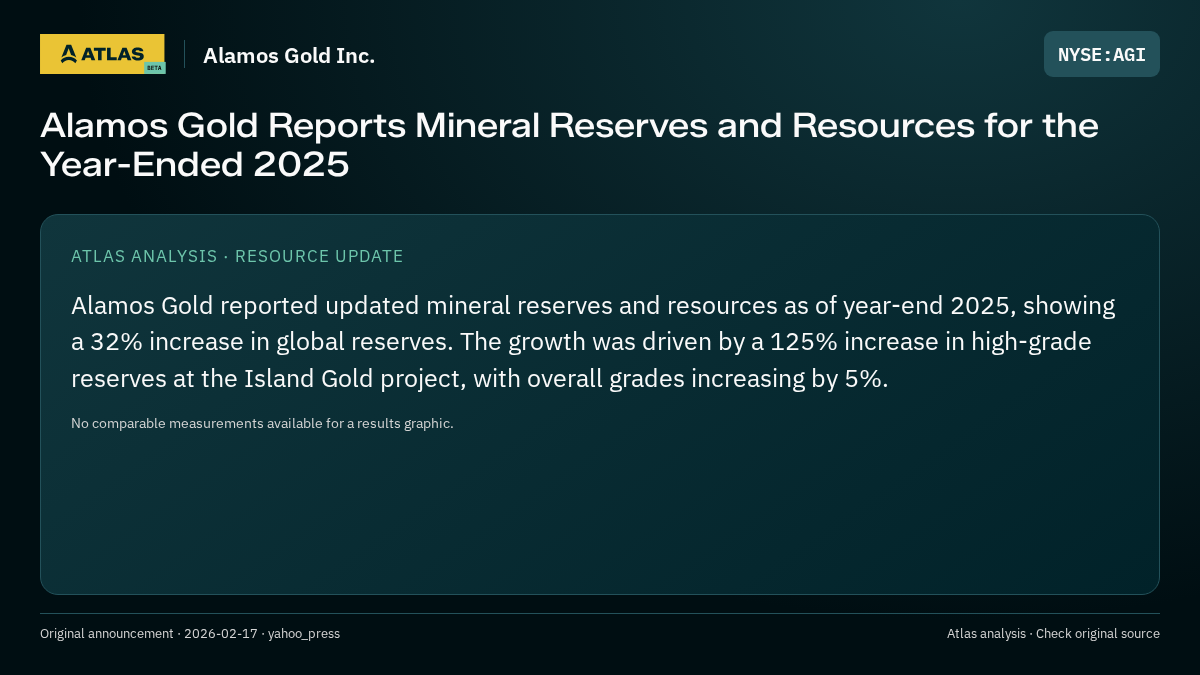1200x675 pixels.
Task: Click the Mineral Reserves and Resources headline
Action: (569, 145)
